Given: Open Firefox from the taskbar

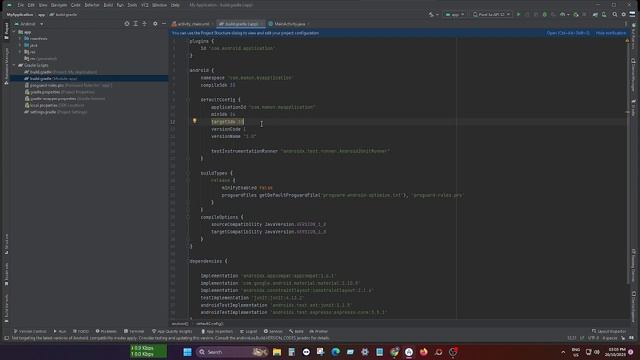Looking at the screenshot, I should click(424, 352).
